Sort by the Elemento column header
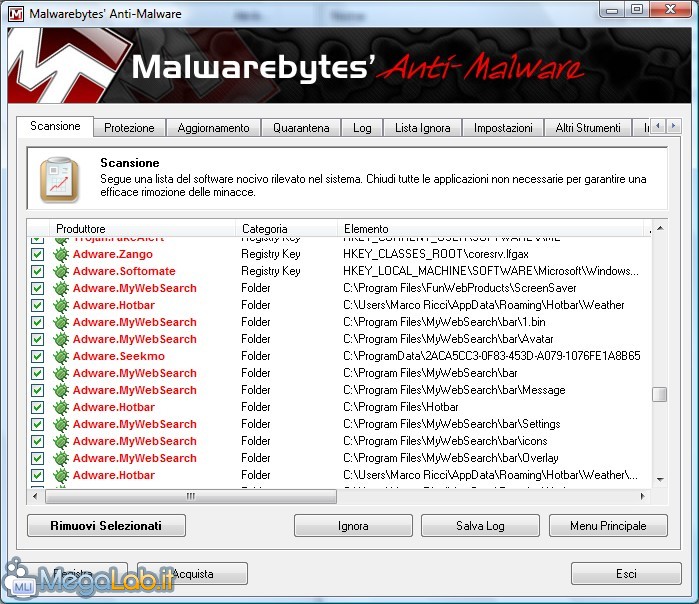The image size is (699, 604). pyautogui.click(x=490, y=229)
